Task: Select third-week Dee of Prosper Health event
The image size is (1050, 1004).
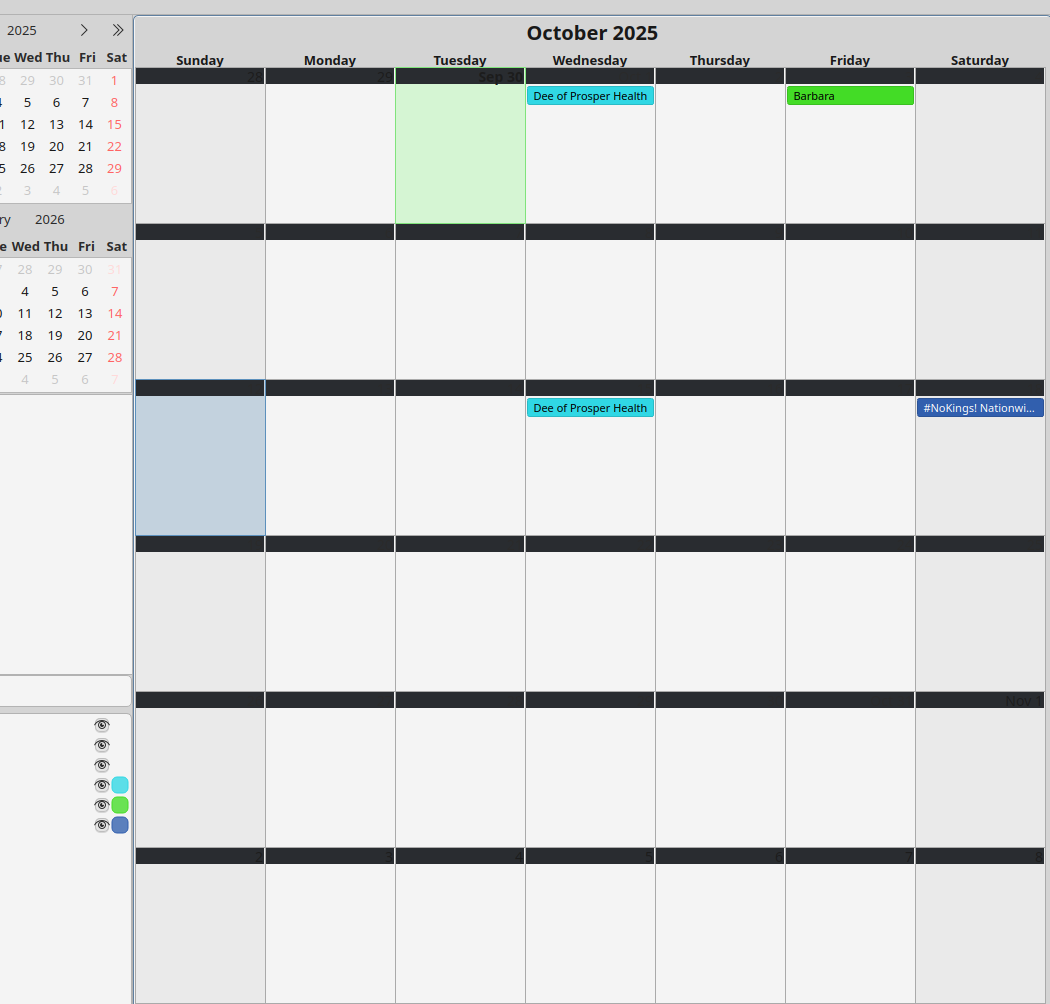Action: [x=590, y=408]
